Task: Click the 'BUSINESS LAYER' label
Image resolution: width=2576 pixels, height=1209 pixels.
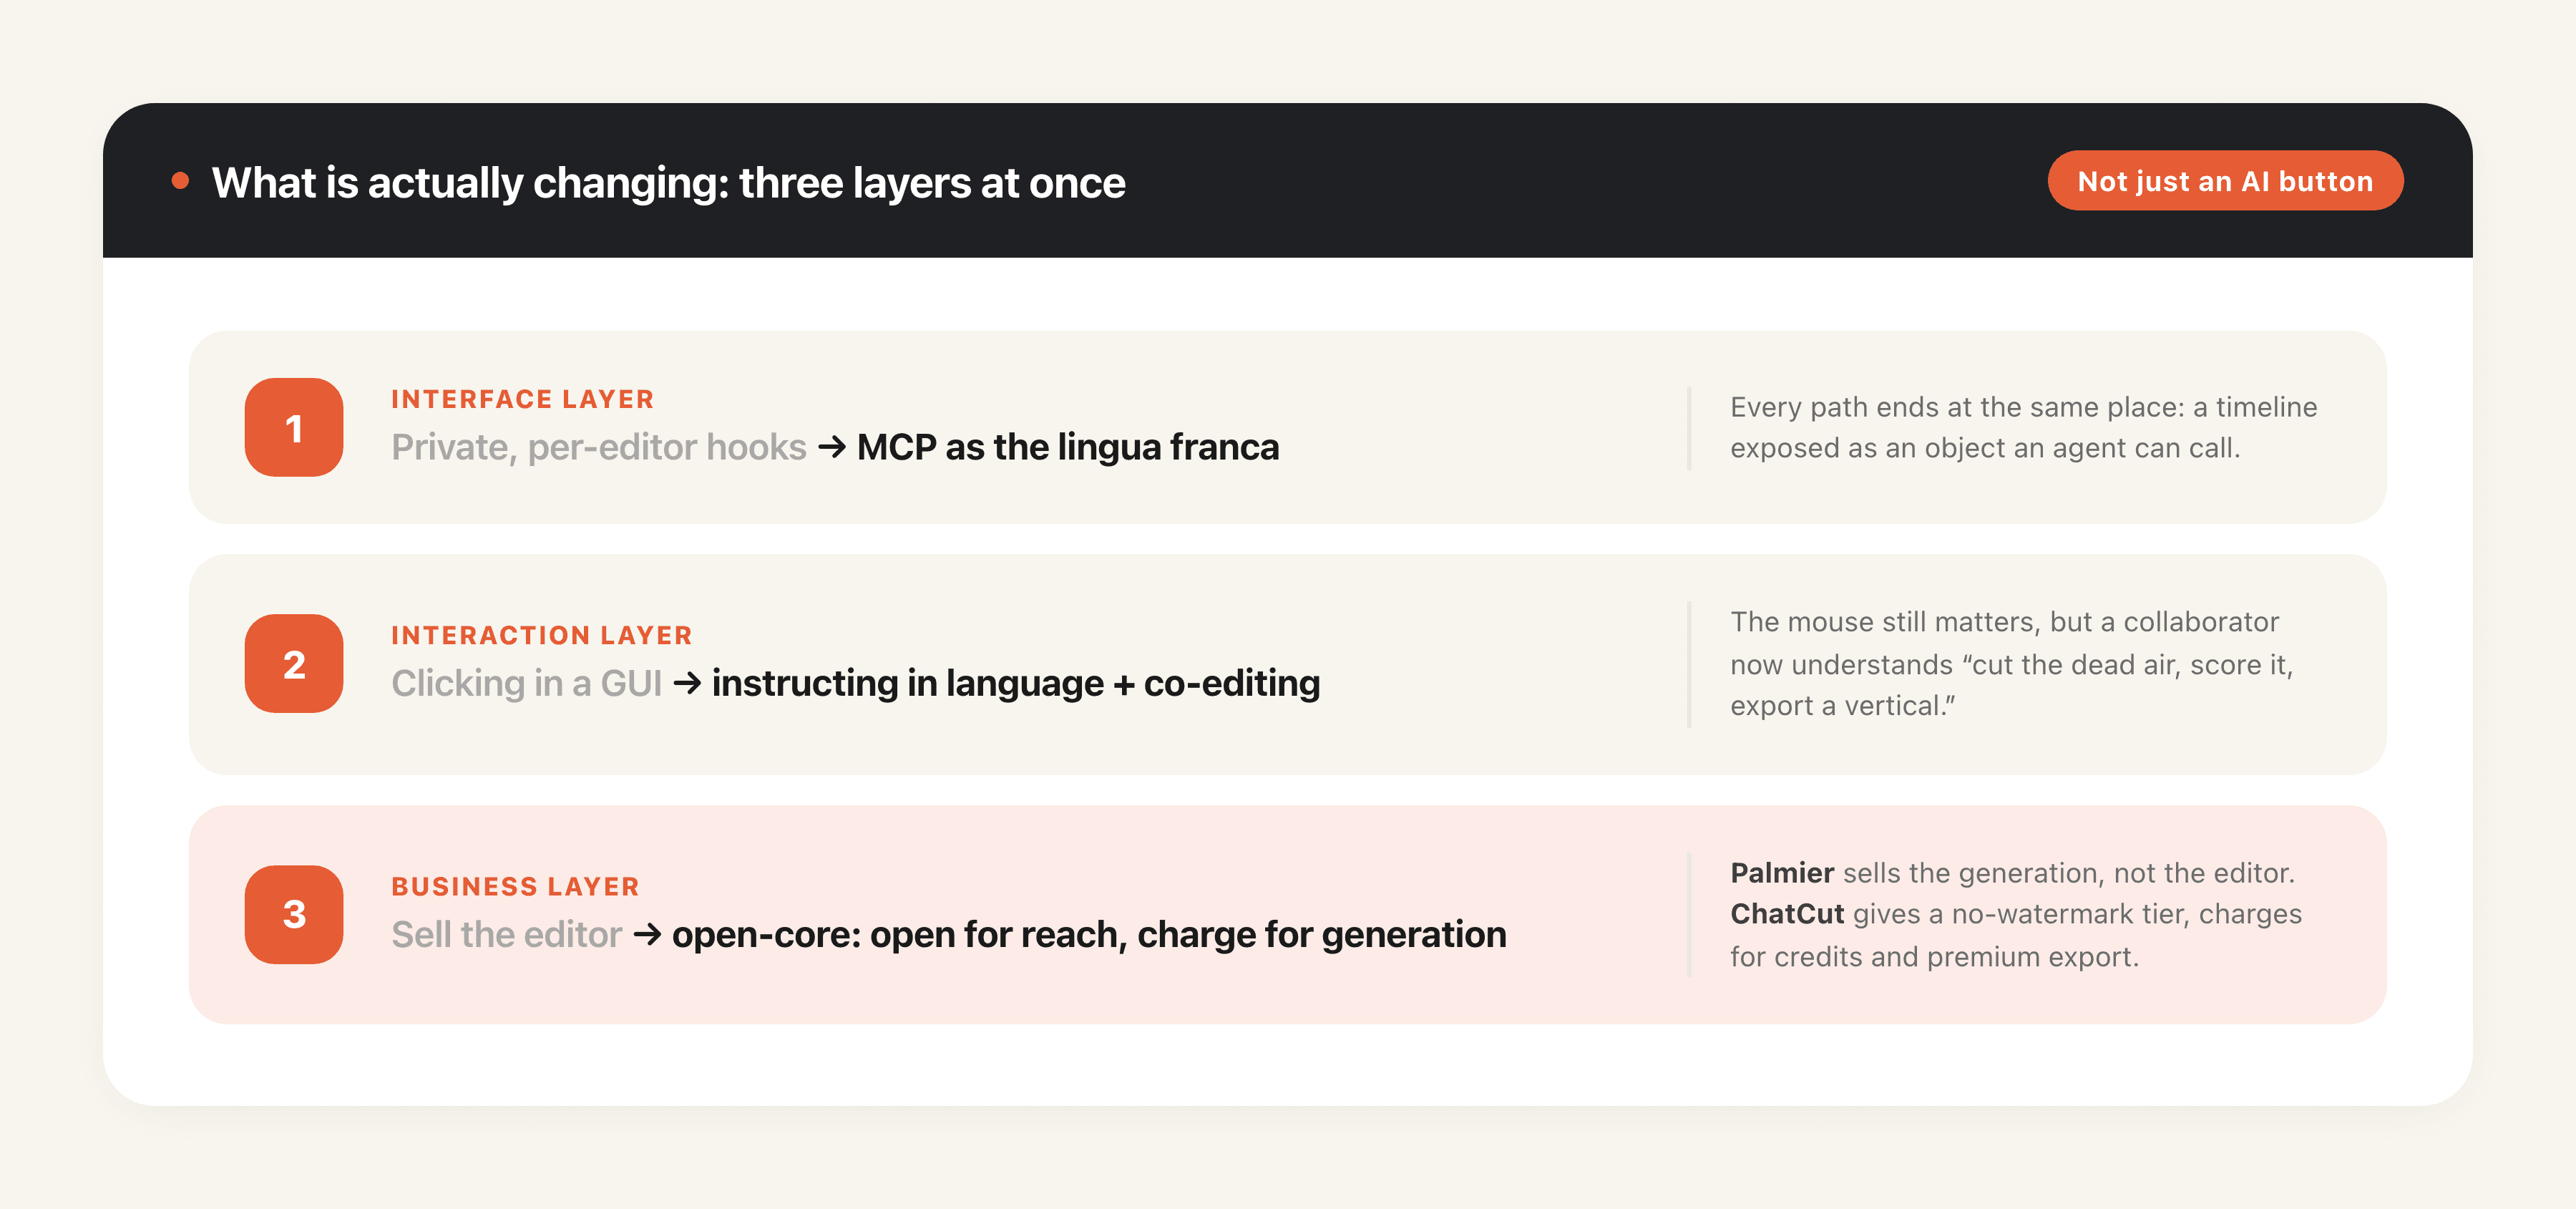Action: click(515, 886)
